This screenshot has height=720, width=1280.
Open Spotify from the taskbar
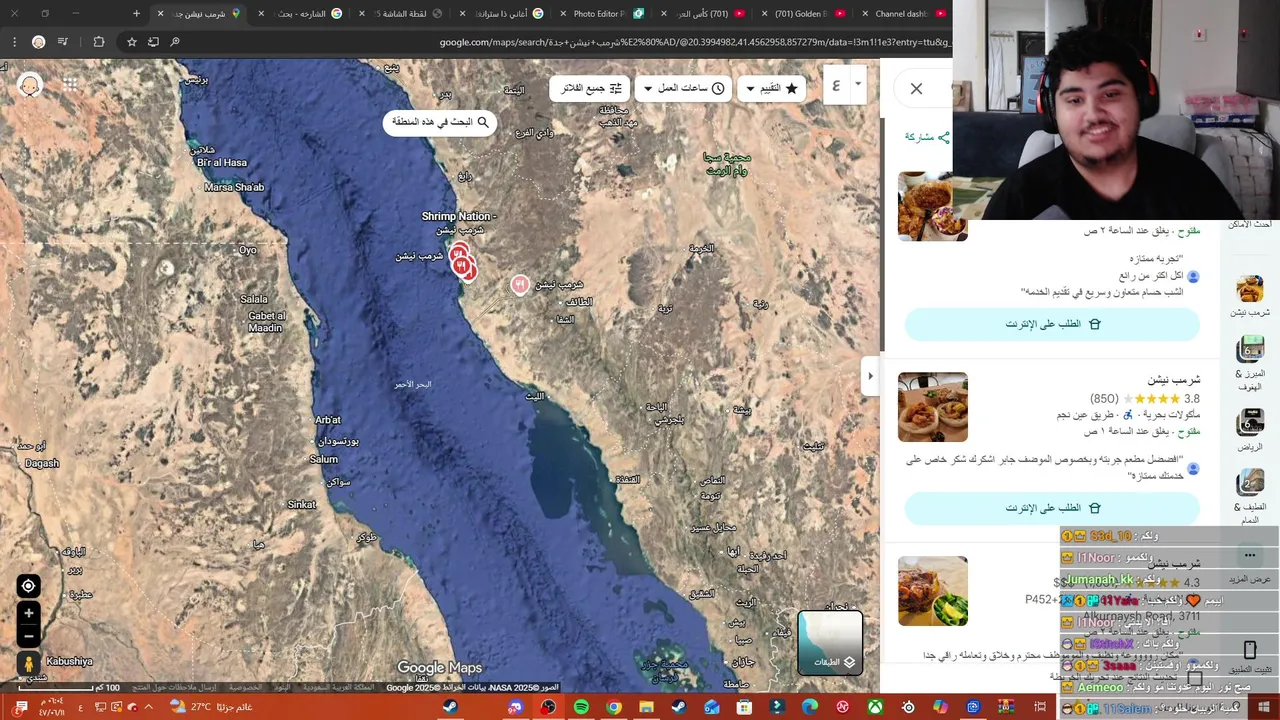pyautogui.click(x=581, y=707)
